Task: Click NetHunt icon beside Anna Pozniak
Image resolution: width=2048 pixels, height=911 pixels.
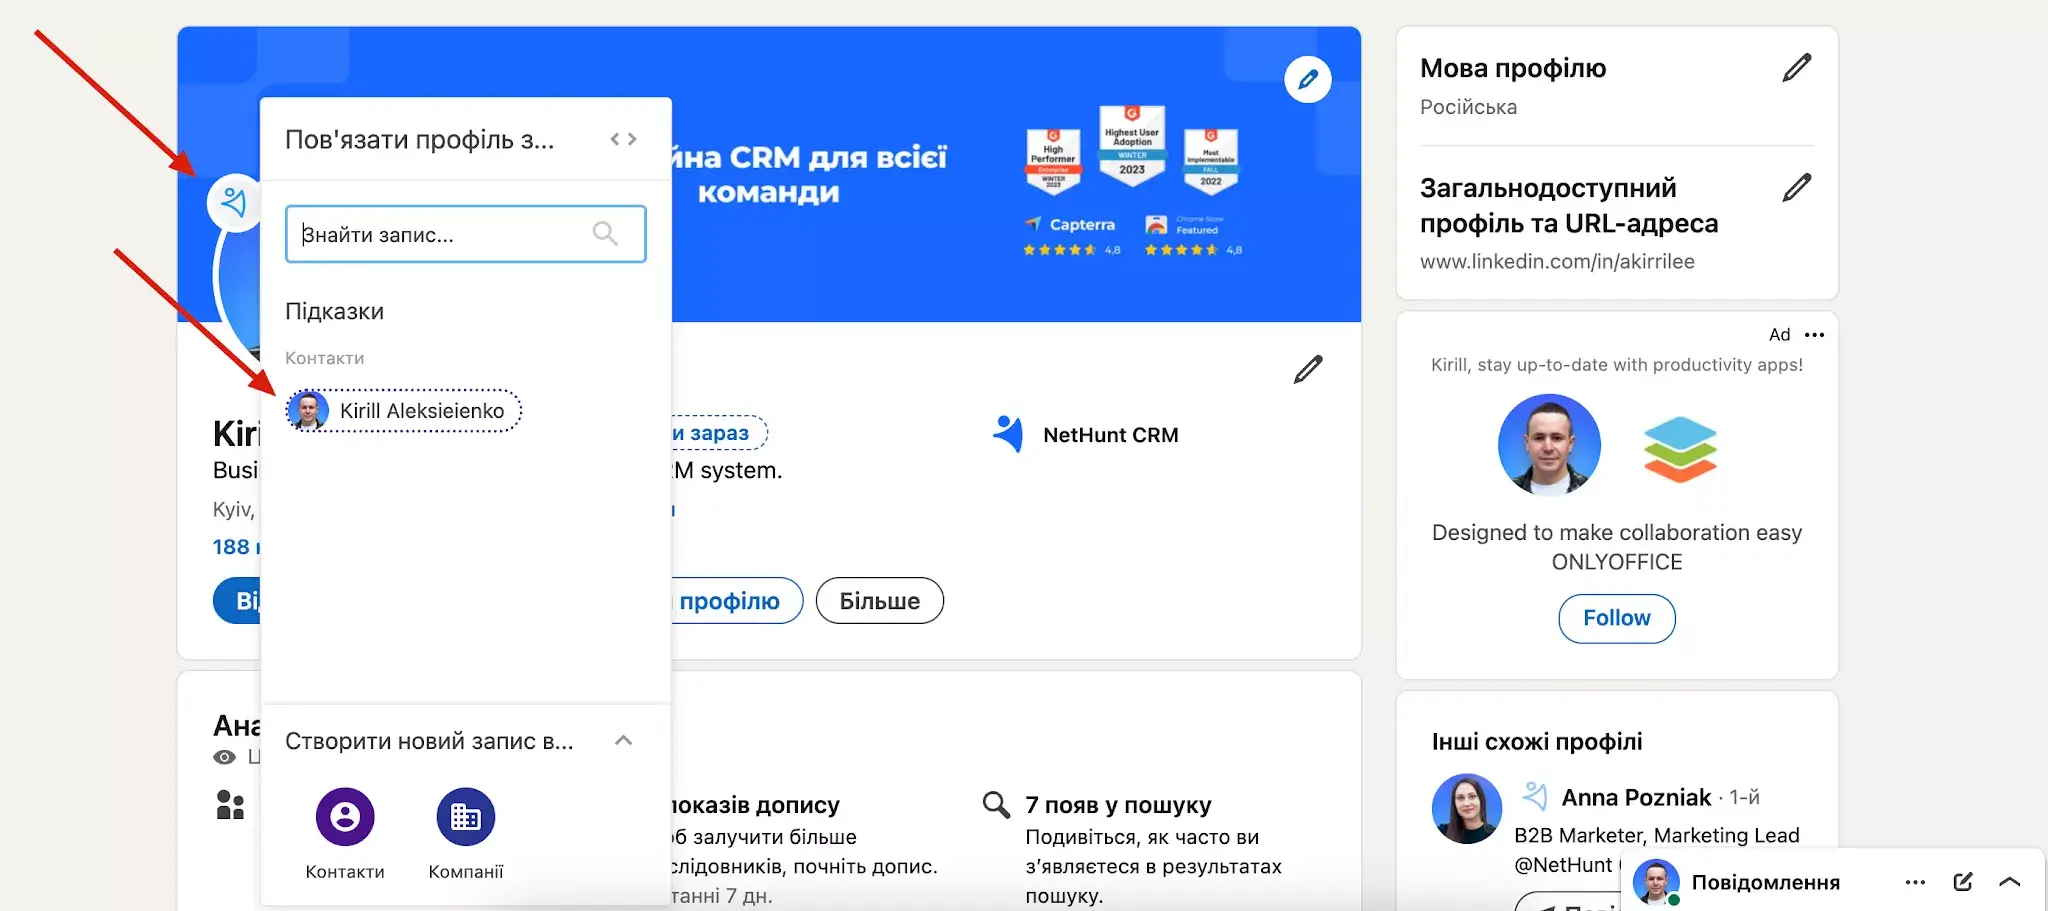Action: click(1535, 796)
